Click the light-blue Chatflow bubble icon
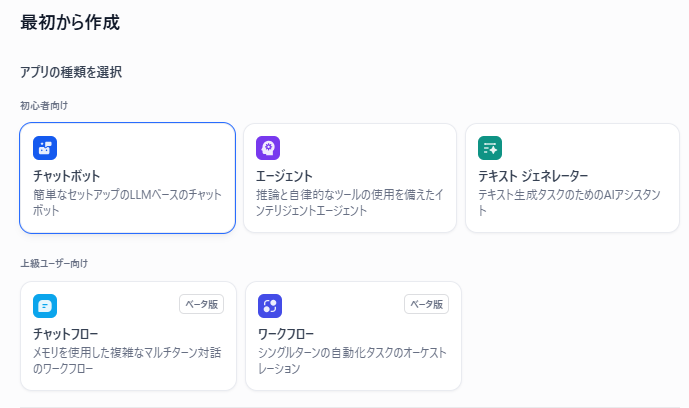 45,306
